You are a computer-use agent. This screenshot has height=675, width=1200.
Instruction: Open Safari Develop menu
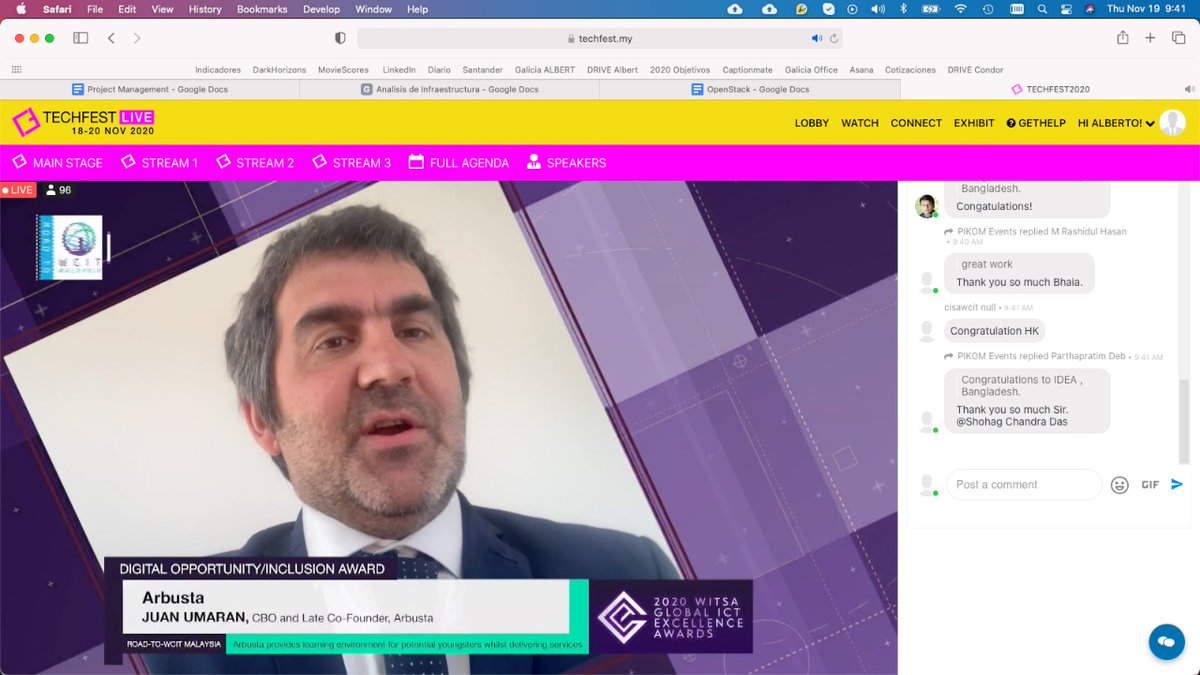pyautogui.click(x=321, y=9)
